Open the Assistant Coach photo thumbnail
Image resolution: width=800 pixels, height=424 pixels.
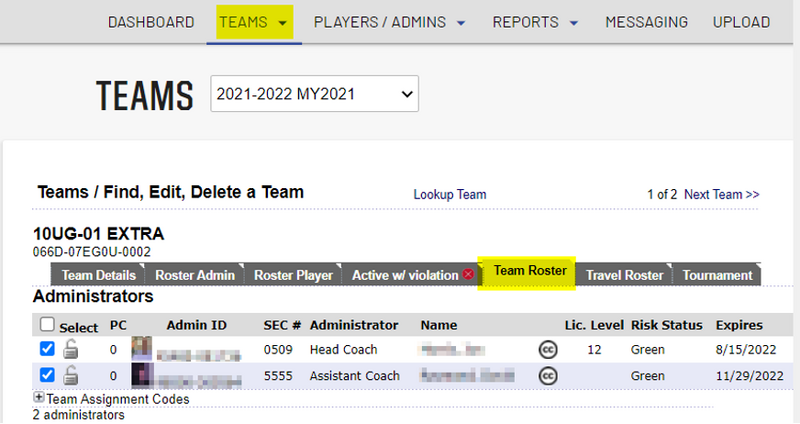tap(142, 375)
